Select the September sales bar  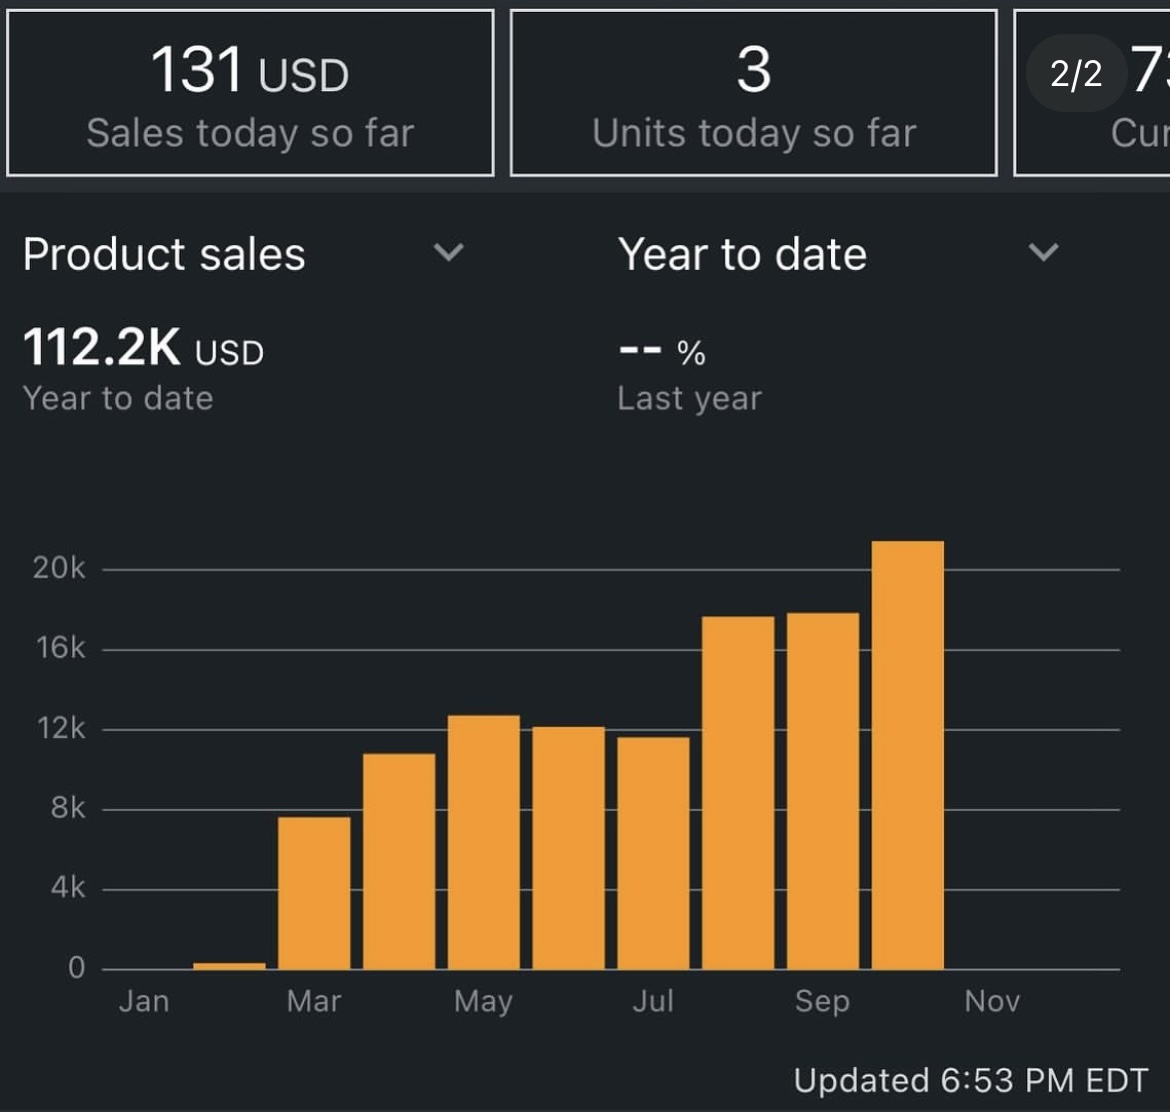click(x=823, y=791)
